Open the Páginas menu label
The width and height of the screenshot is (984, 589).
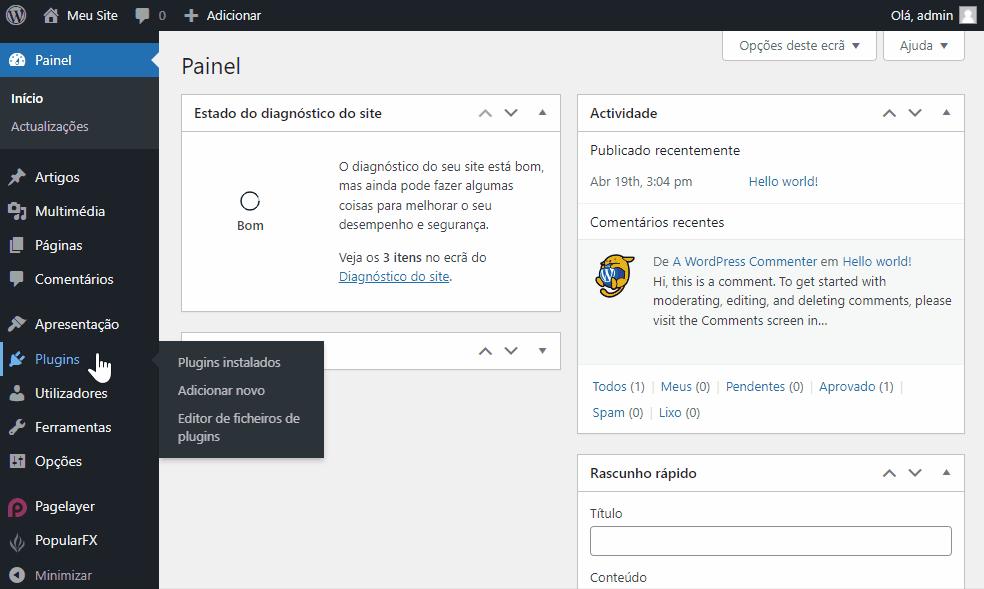click(x=58, y=245)
